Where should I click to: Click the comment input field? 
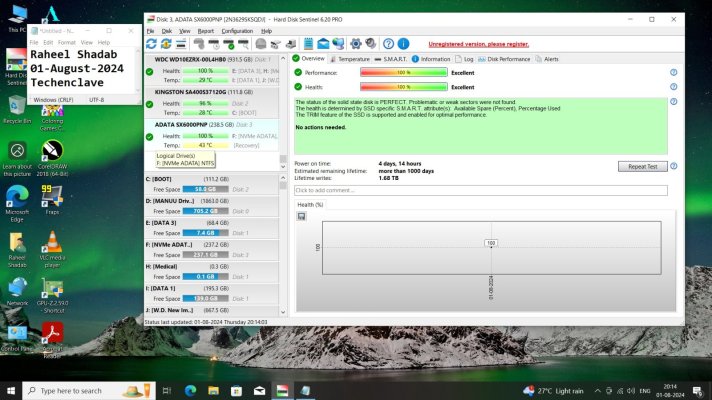(x=481, y=190)
